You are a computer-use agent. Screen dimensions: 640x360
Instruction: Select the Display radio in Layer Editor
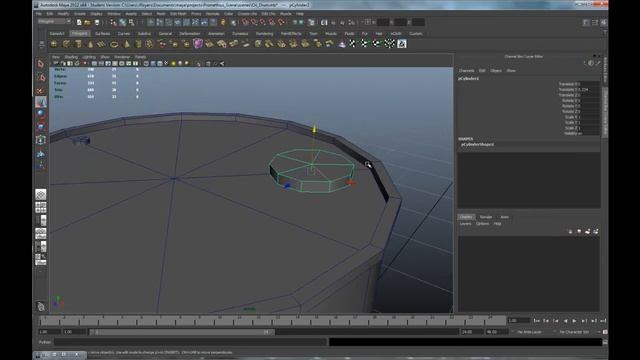coord(465,217)
